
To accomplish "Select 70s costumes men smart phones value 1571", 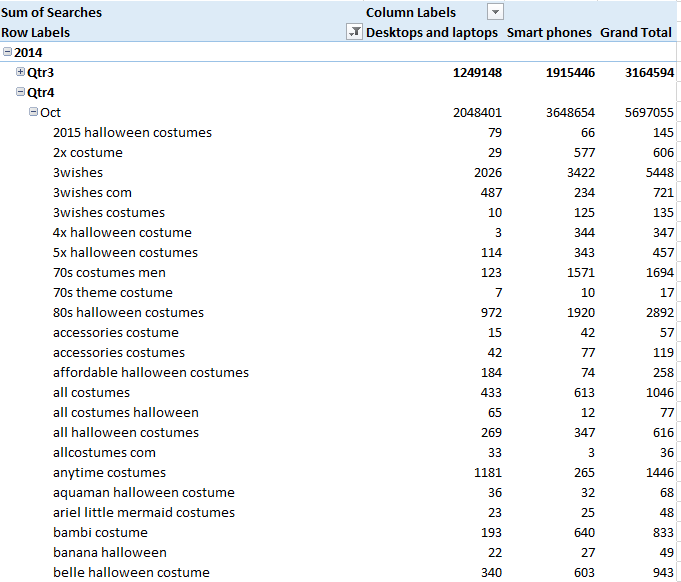I will point(581,272).
